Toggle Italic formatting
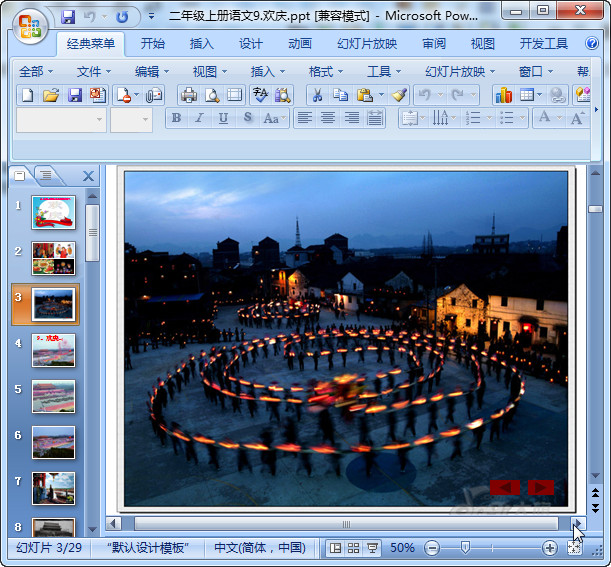Image resolution: width=611 pixels, height=567 pixels. pos(199,118)
